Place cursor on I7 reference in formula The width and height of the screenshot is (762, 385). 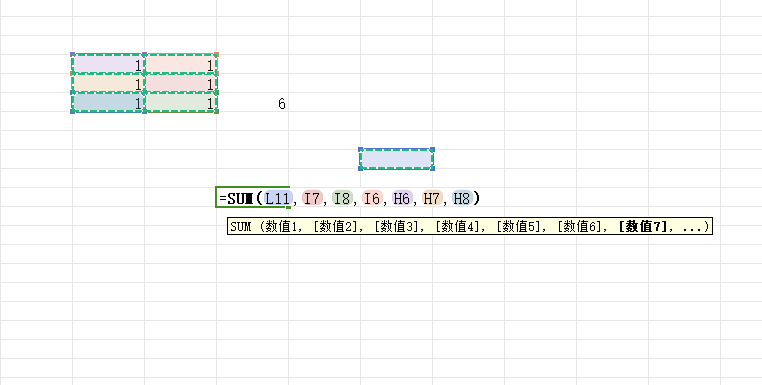click(x=312, y=198)
